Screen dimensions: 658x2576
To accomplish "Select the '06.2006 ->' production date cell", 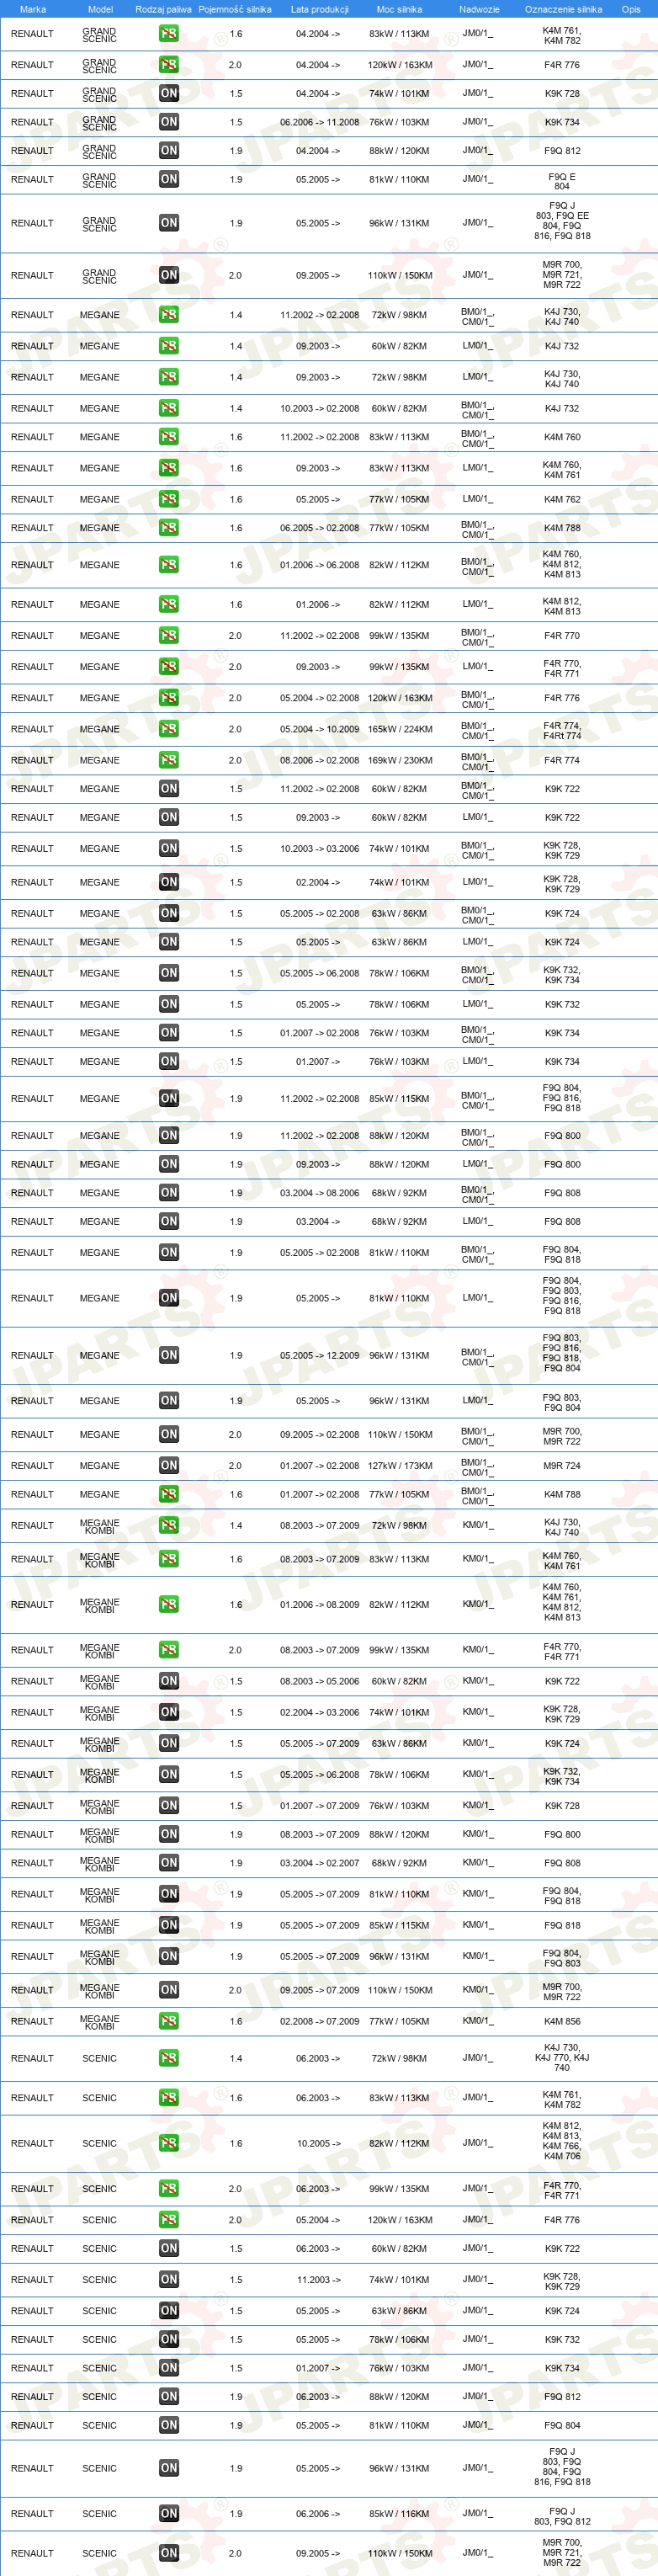I will (x=318, y=2513).
